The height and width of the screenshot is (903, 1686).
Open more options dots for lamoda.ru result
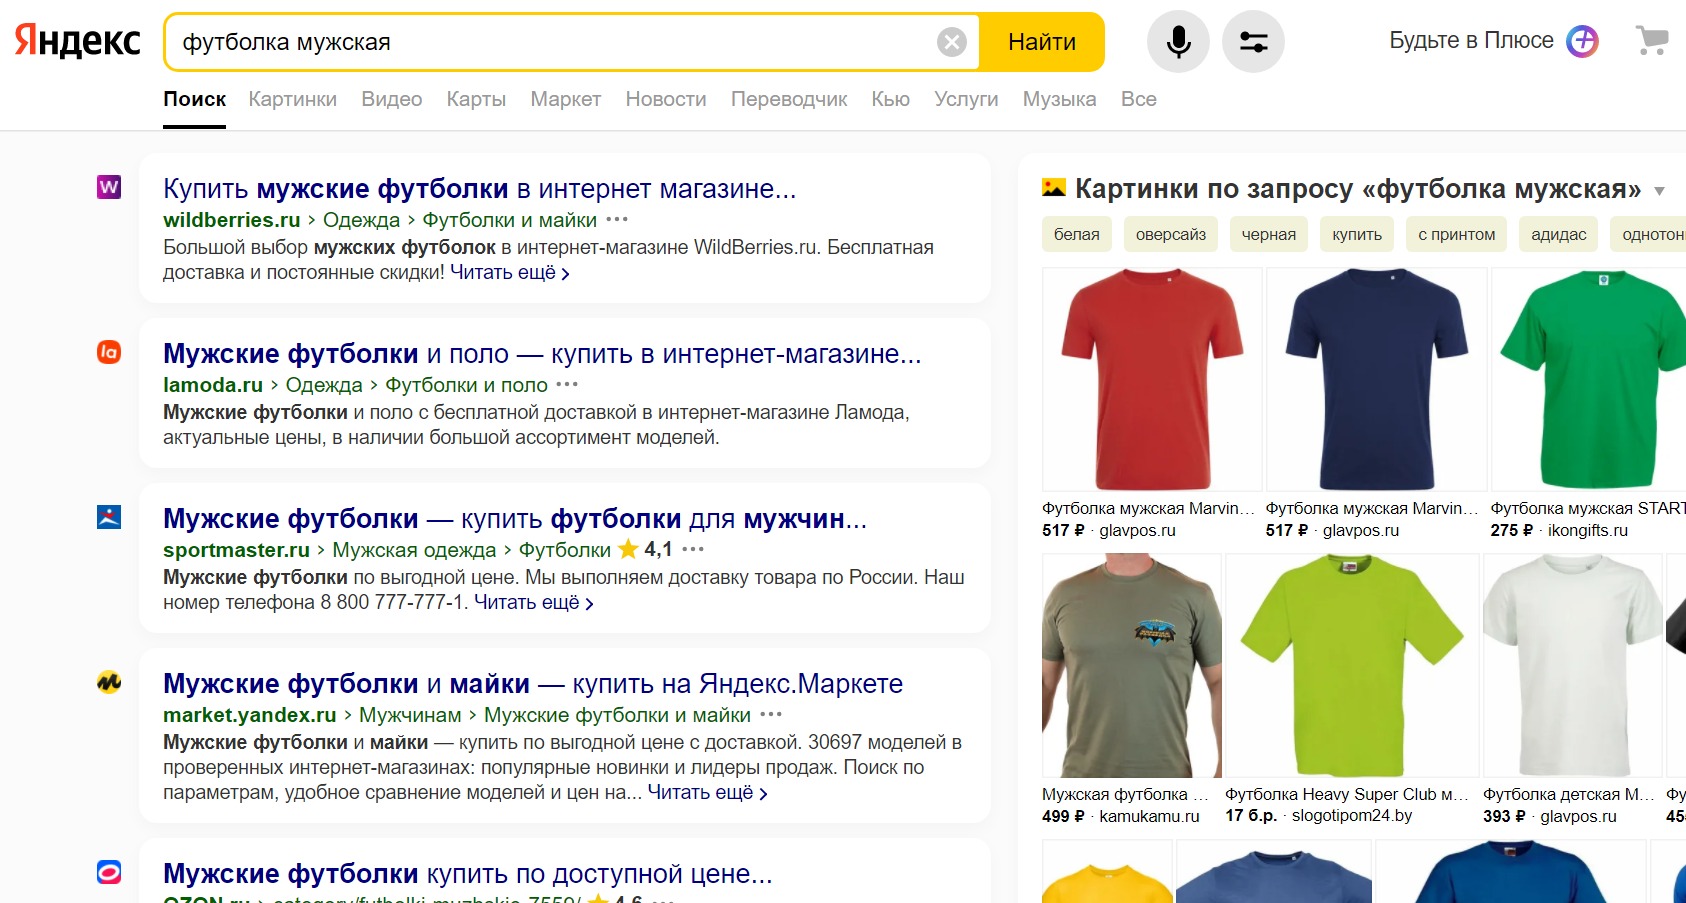click(567, 385)
